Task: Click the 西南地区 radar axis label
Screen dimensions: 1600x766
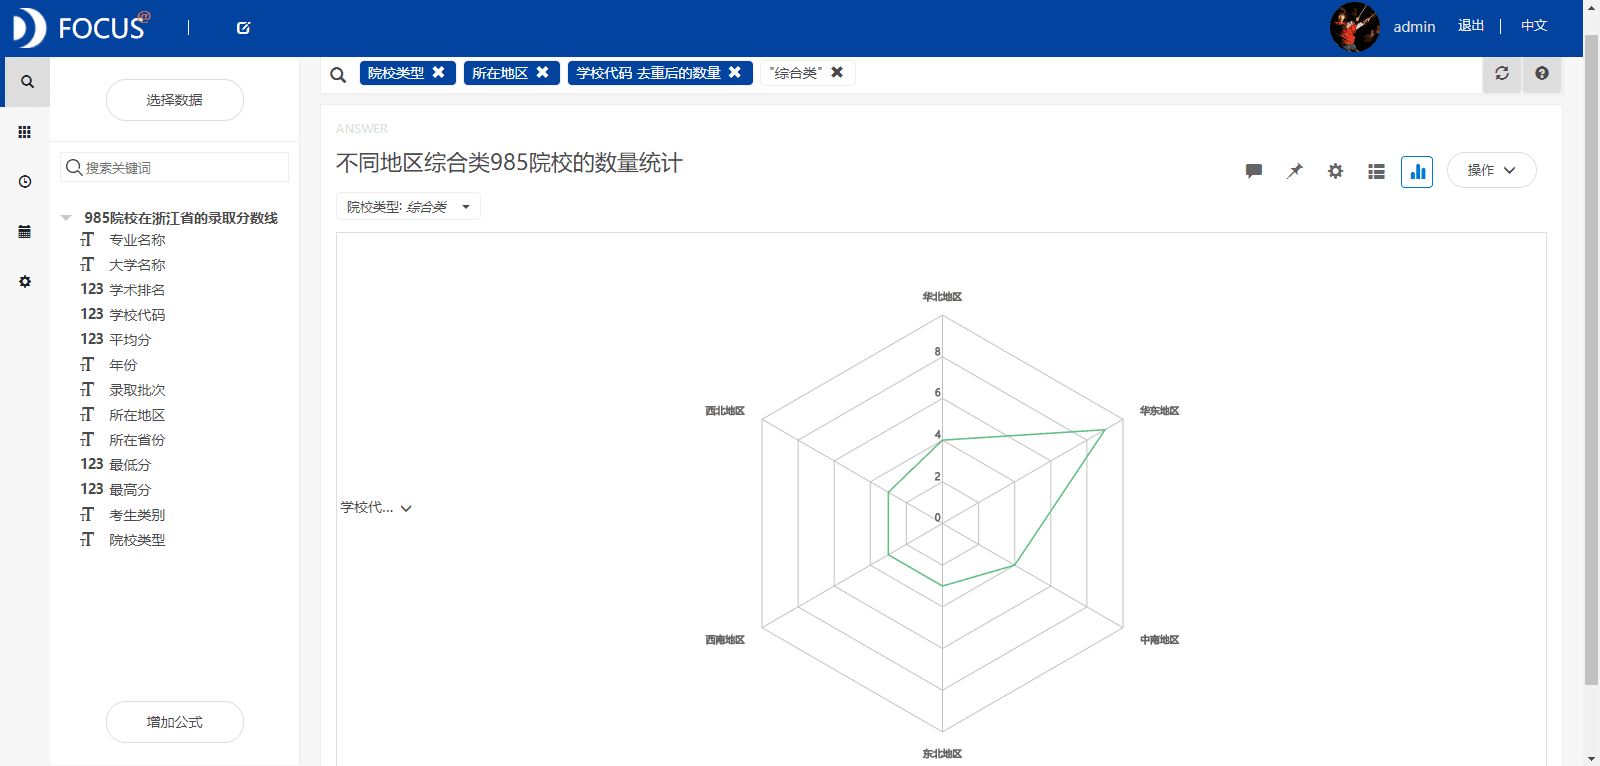Action: (725, 640)
